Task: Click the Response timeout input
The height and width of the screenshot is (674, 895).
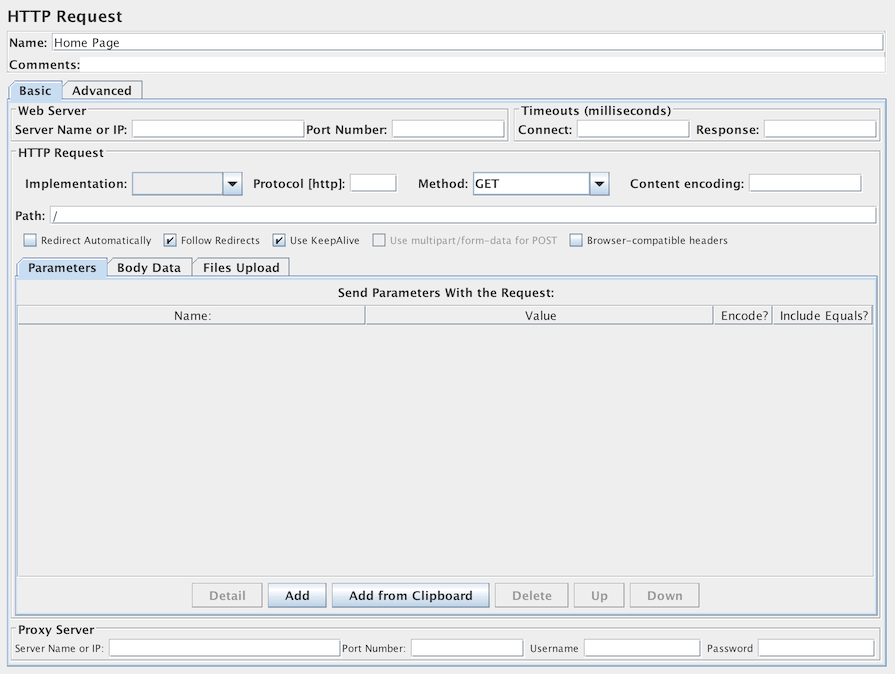Action: [x=820, y=129]
